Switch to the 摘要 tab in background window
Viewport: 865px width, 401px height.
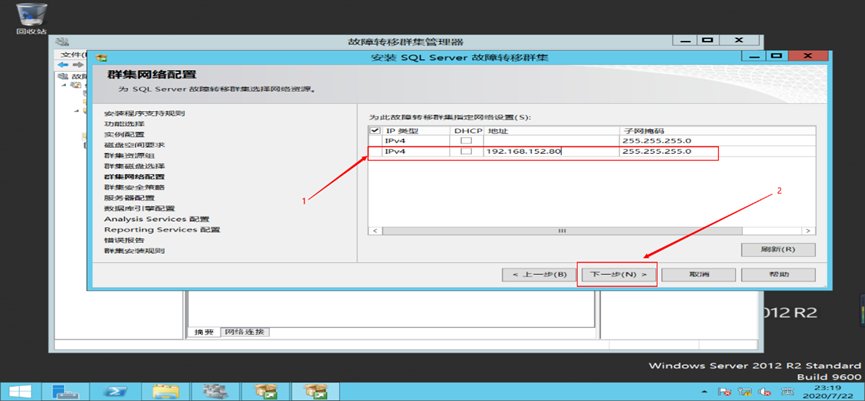[204, 332]
